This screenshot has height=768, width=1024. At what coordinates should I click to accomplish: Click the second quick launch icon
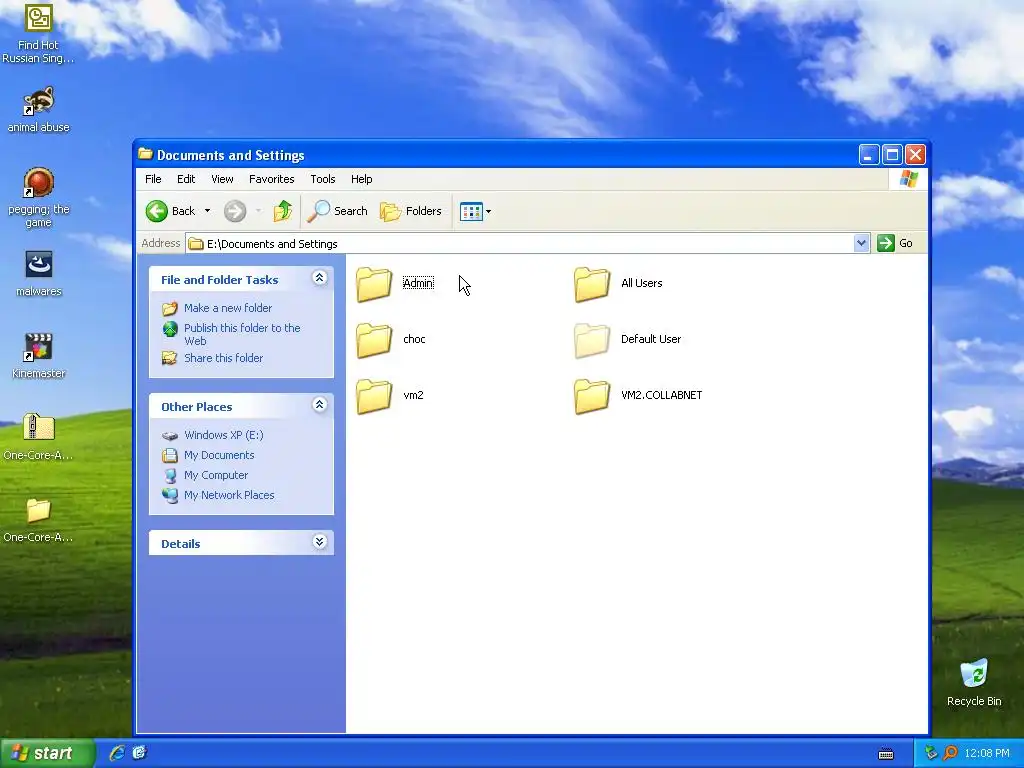(139, 753)
